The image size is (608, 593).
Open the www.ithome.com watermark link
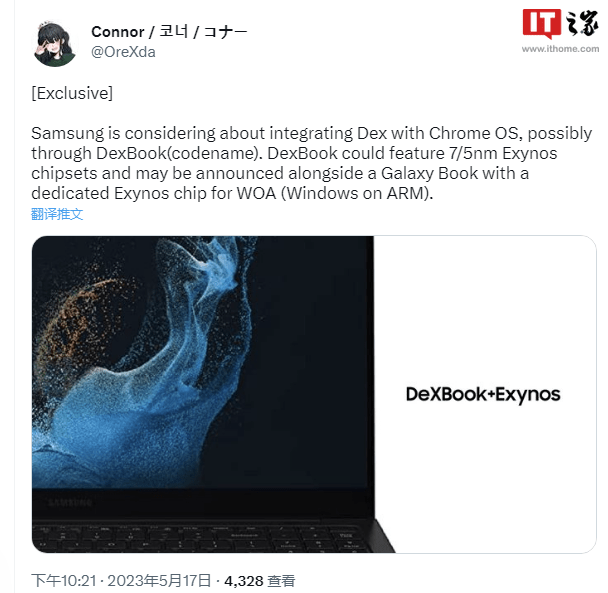560,49
